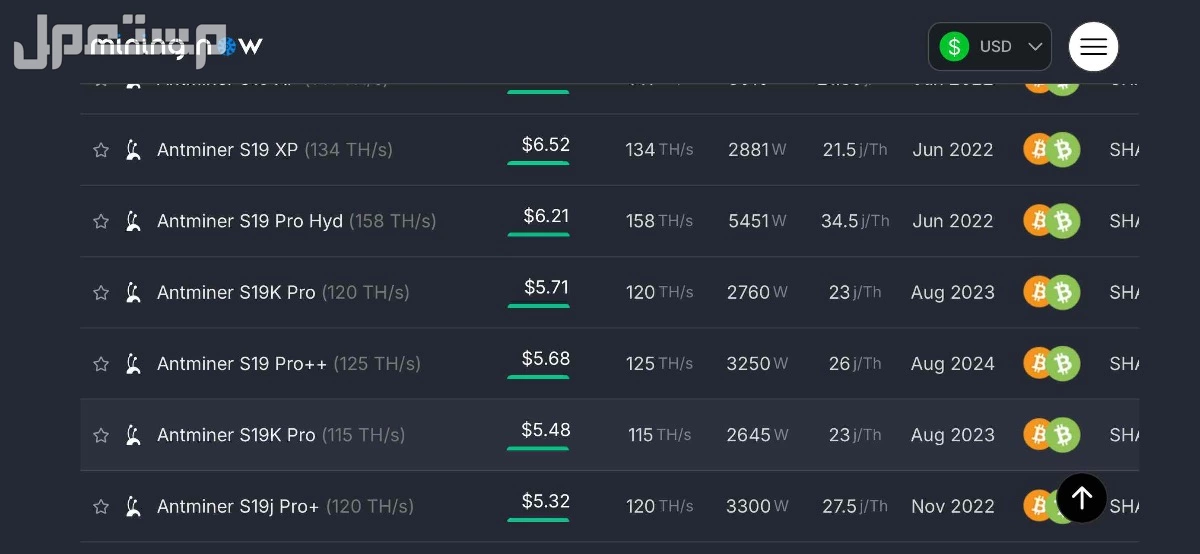This screenshot has width=1200, height=554.
Task: Click the Bitcoin coin icon in S19 Pro Hyd row
Action: tap(1039, 221)
